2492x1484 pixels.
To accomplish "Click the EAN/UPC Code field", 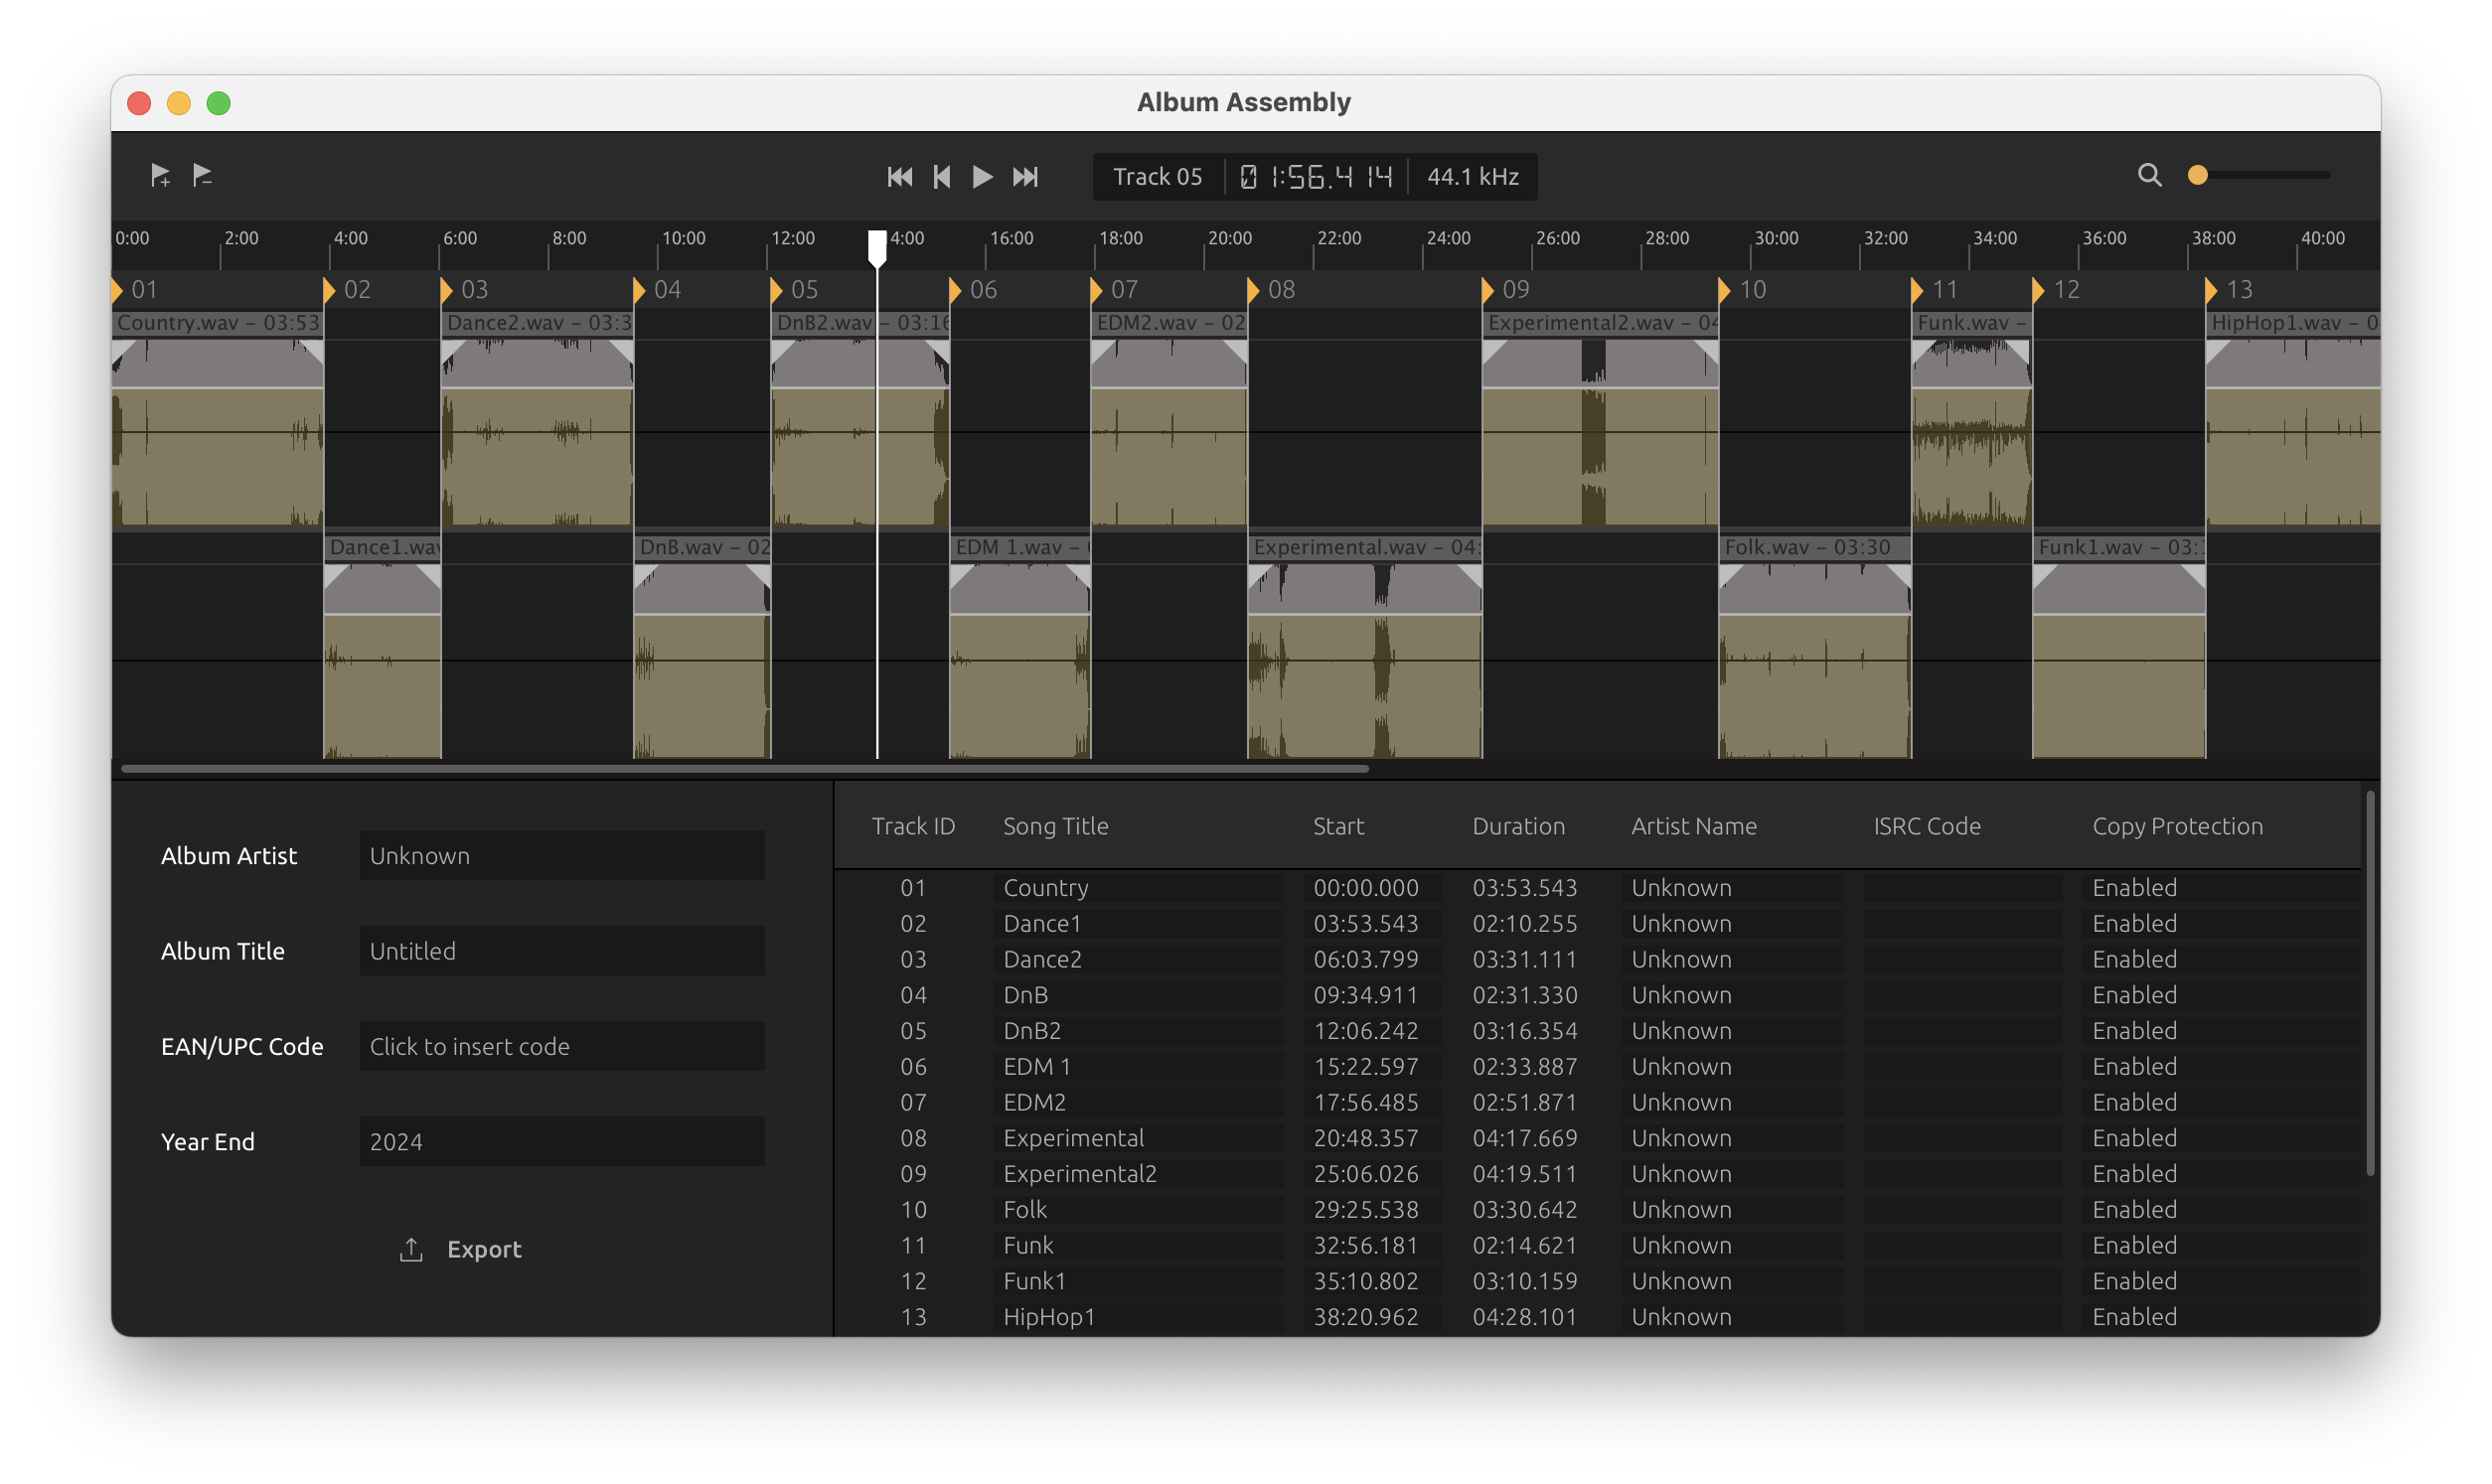I will pyautogui.click(x=562, y=1046).
